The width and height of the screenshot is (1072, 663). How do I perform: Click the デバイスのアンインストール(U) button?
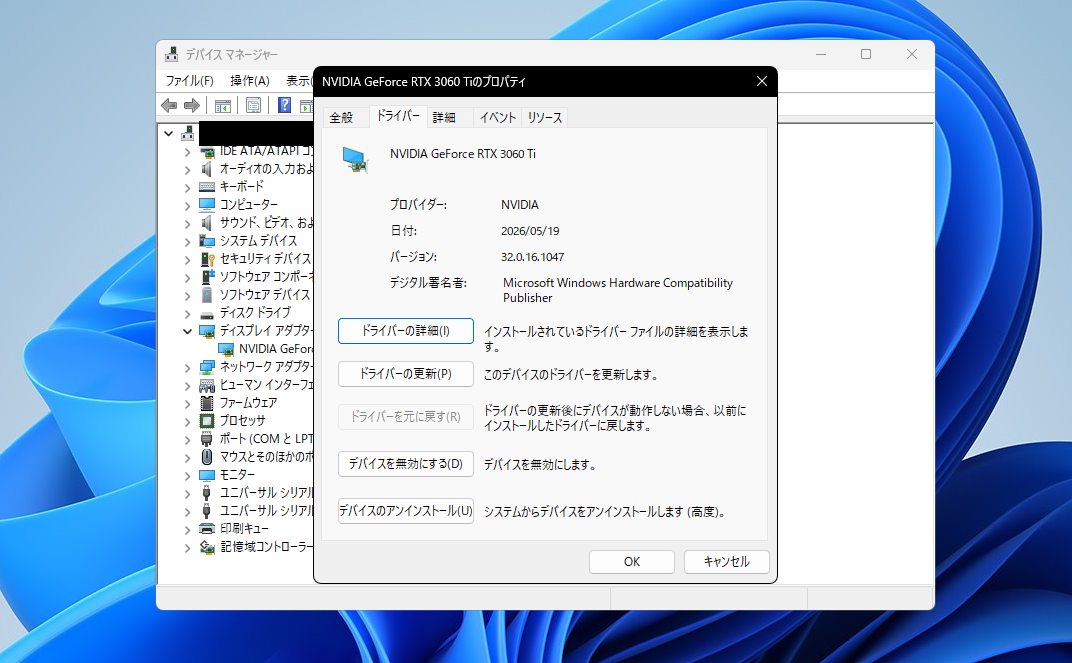click(405, 511)
